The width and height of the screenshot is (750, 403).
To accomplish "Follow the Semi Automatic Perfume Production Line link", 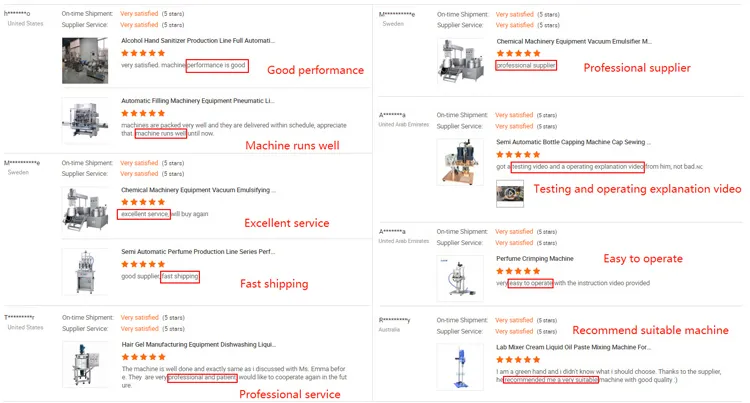I will tap(198, 252).
